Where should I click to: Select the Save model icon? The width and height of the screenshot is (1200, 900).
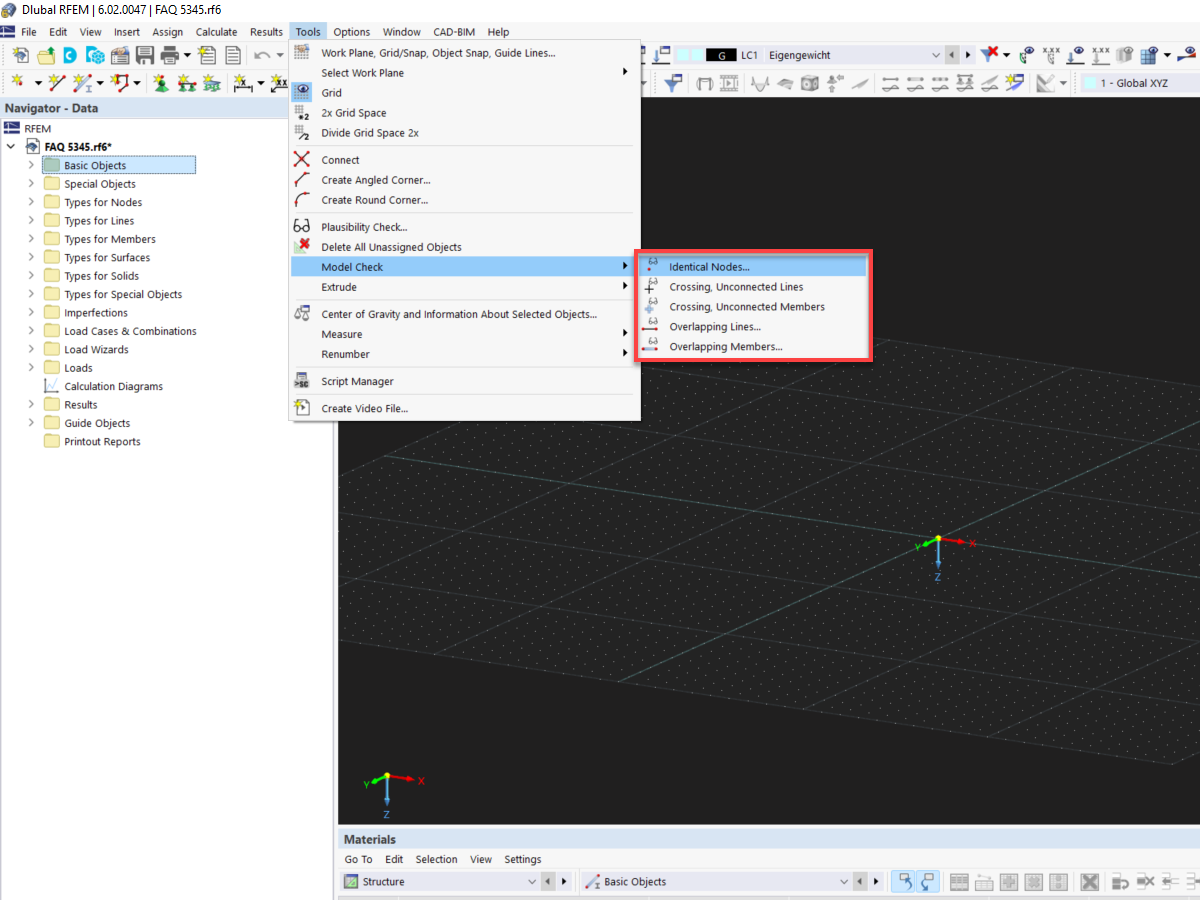pyautogui.click(x=145, y=56)
